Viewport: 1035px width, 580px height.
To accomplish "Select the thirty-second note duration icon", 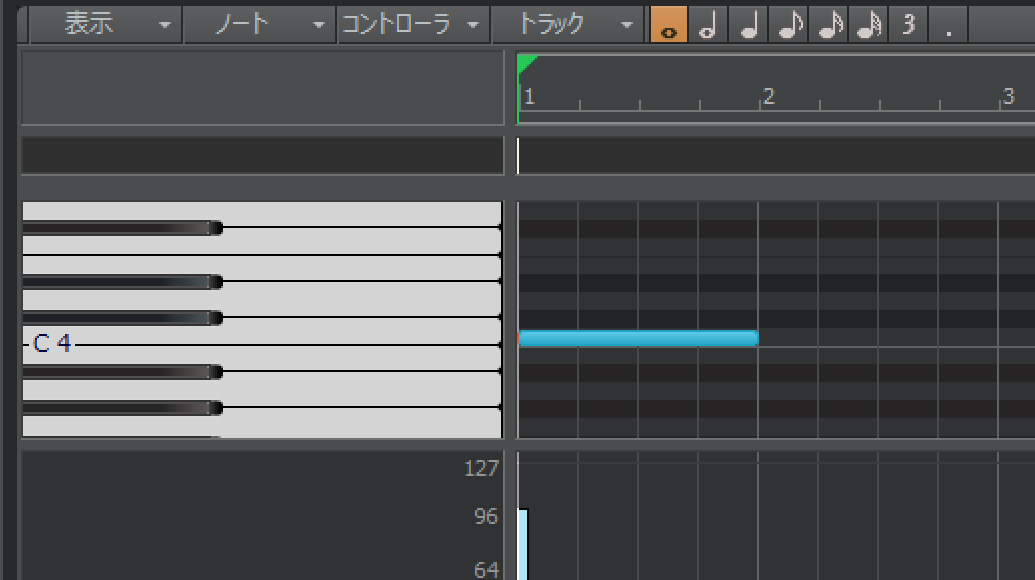I will tap(868, 24).
